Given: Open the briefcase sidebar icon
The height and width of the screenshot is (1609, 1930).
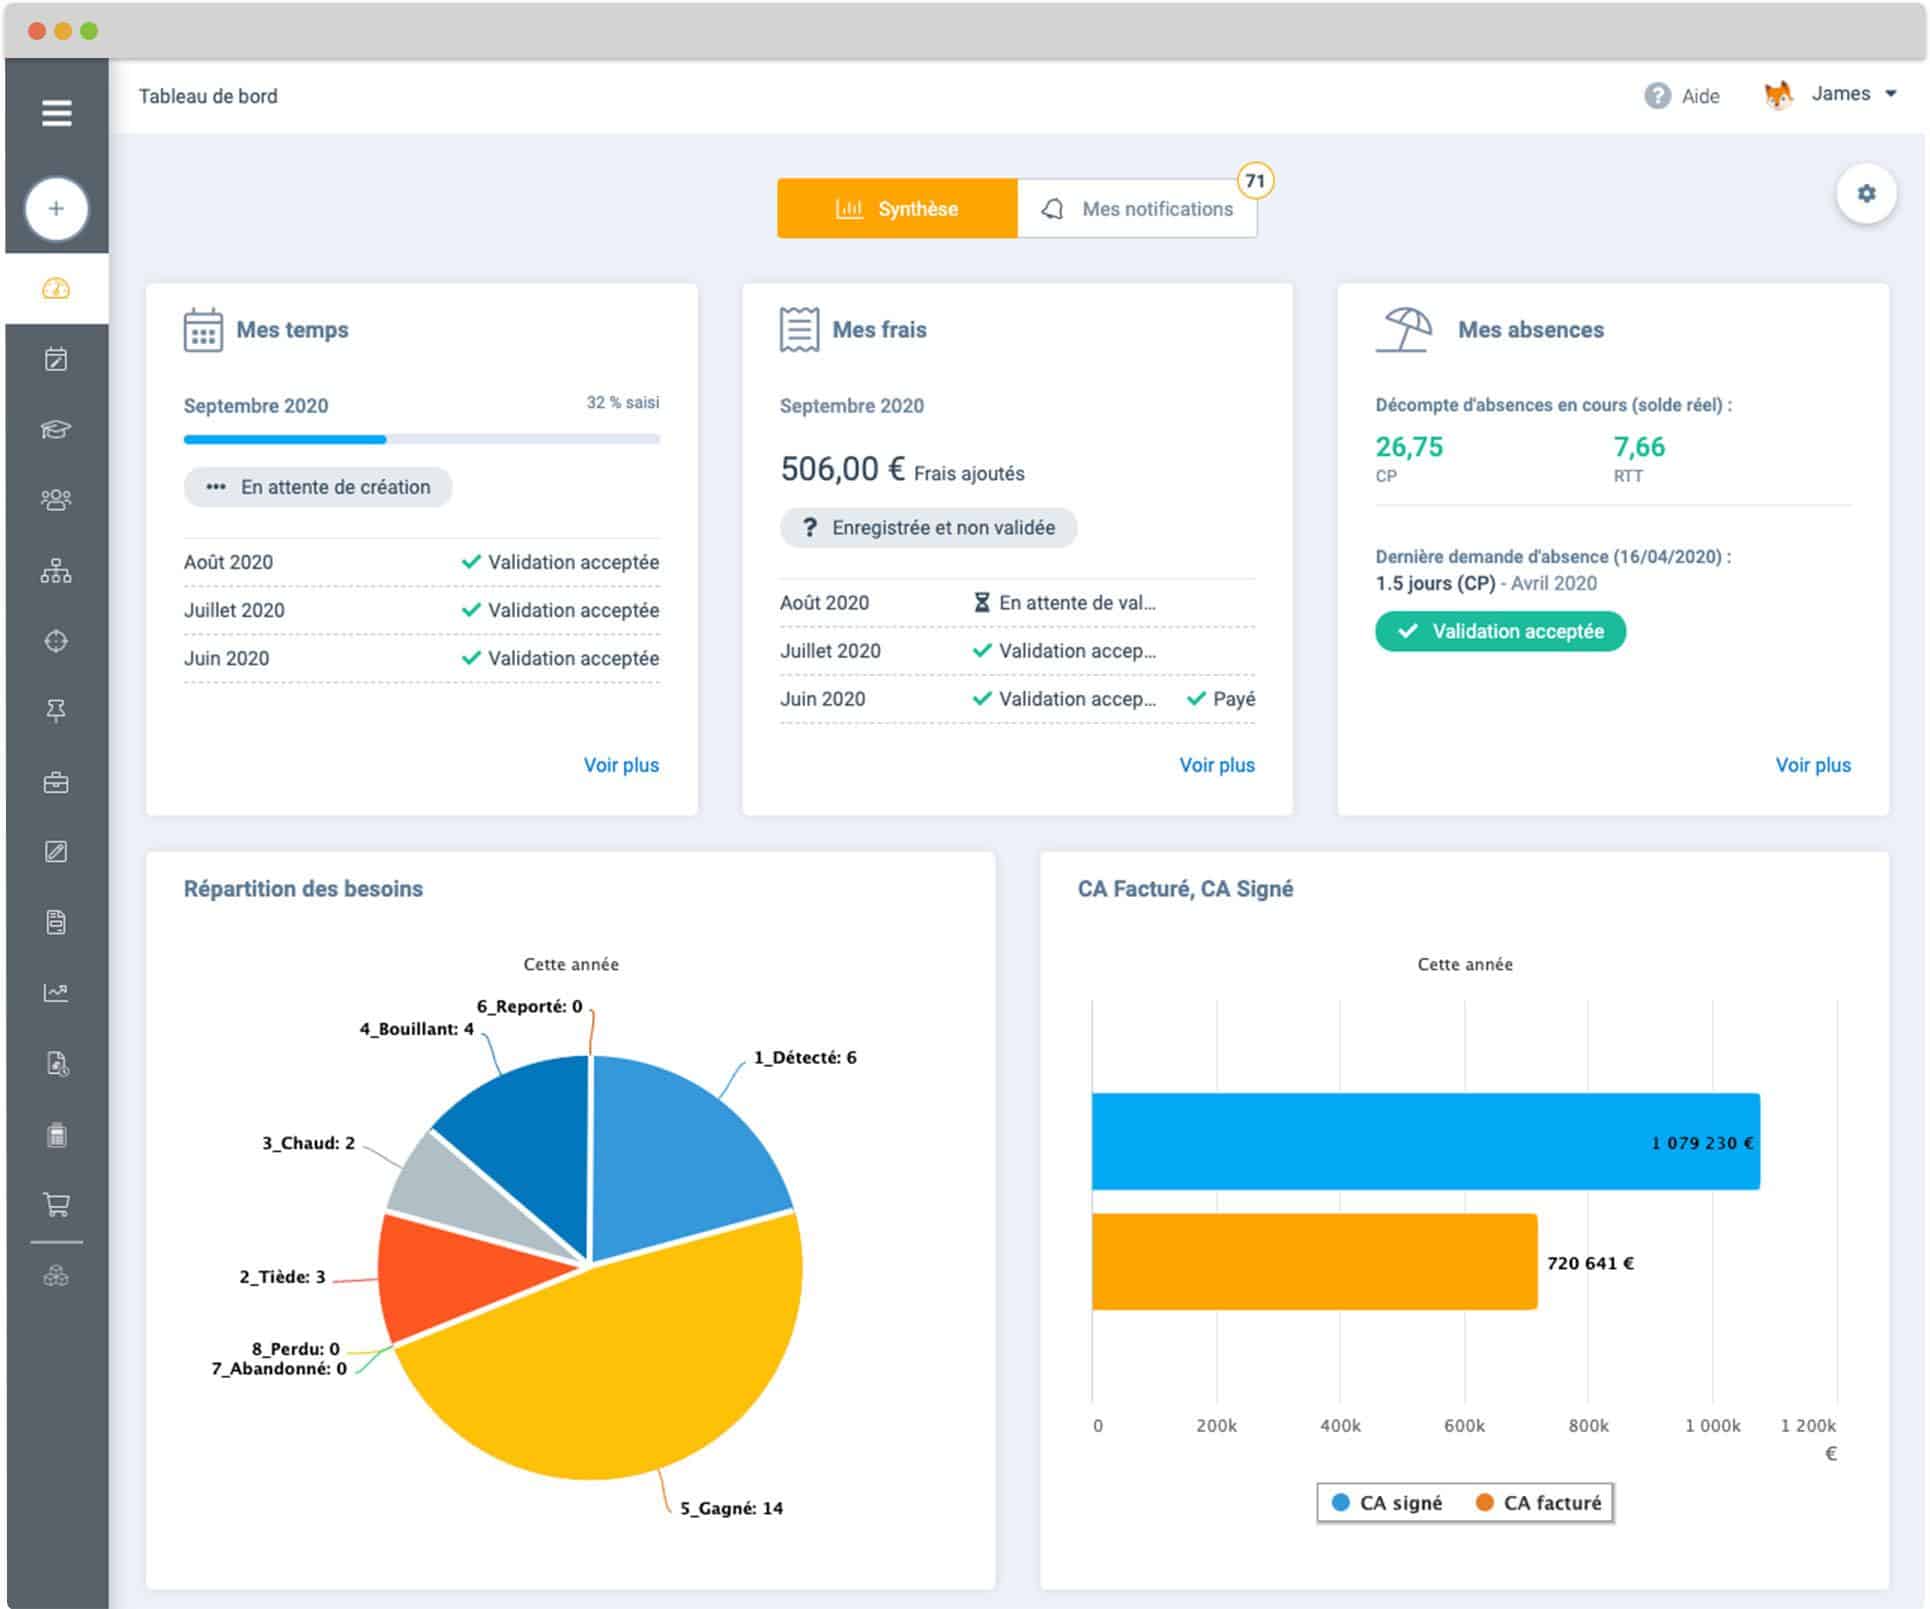Looking at the screenshot, I should [x=56, y=782].
